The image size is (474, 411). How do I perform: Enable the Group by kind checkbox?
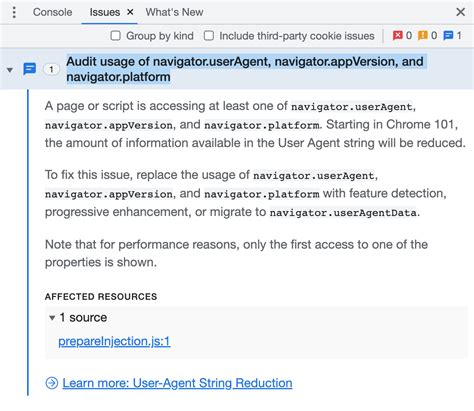click(x=115, y=36)
